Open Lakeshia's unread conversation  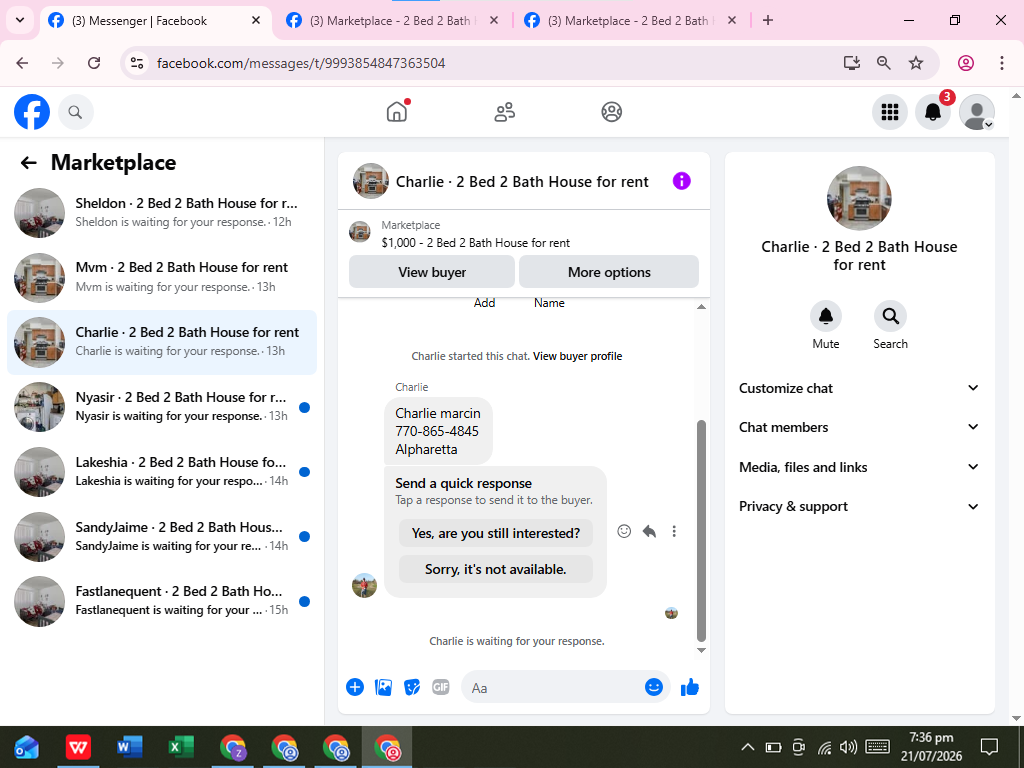161,471
